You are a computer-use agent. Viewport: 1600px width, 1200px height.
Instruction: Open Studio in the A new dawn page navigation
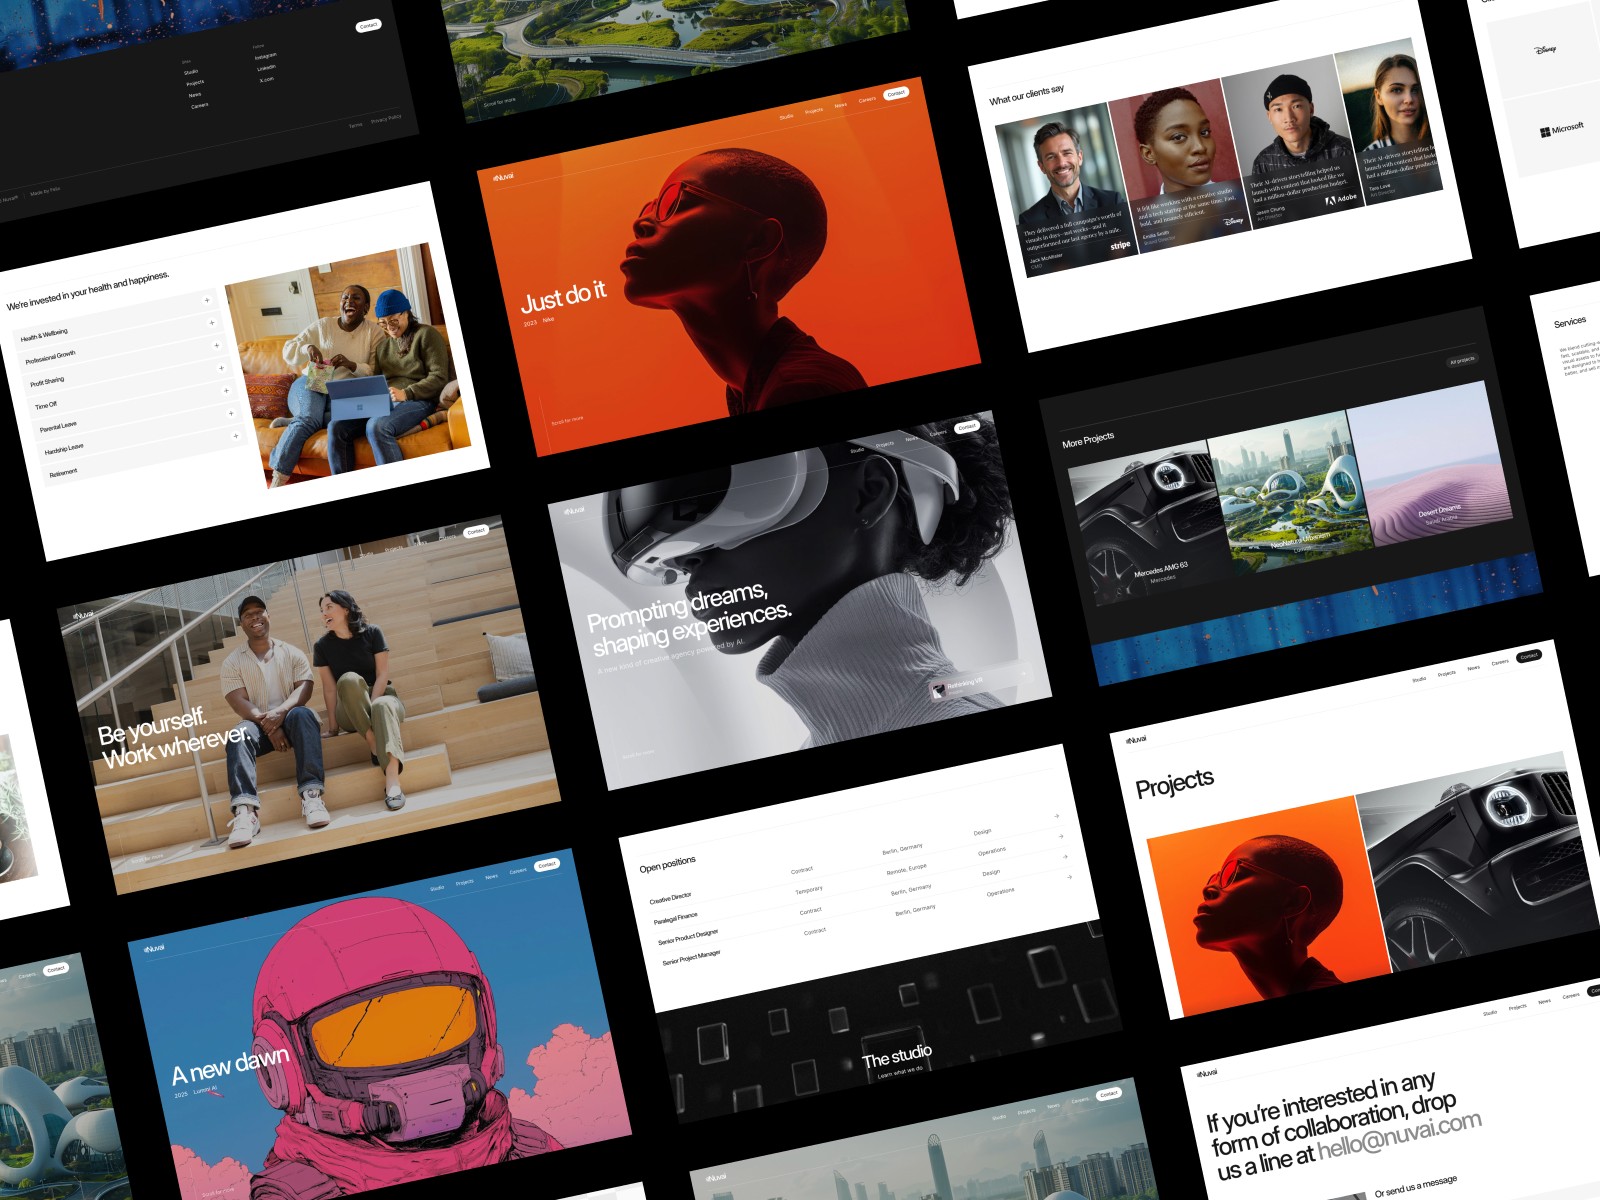pyautogui.click(x=437, y=888)
